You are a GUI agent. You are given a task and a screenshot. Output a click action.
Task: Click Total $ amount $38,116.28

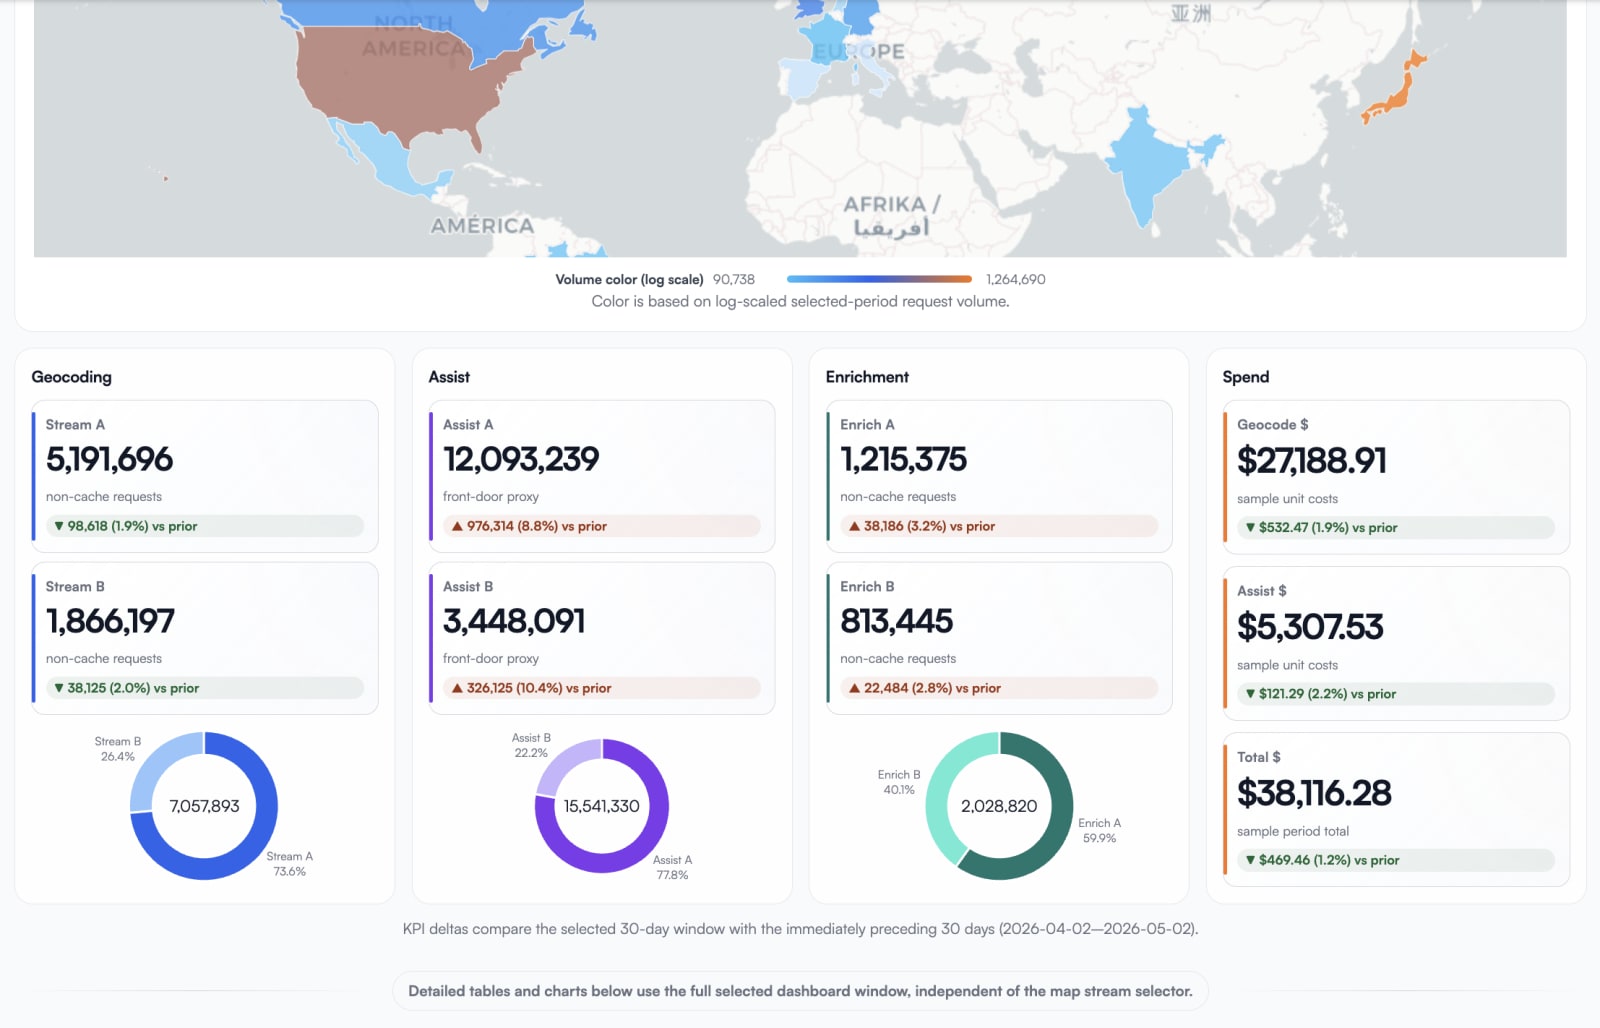coord(1314,793)
